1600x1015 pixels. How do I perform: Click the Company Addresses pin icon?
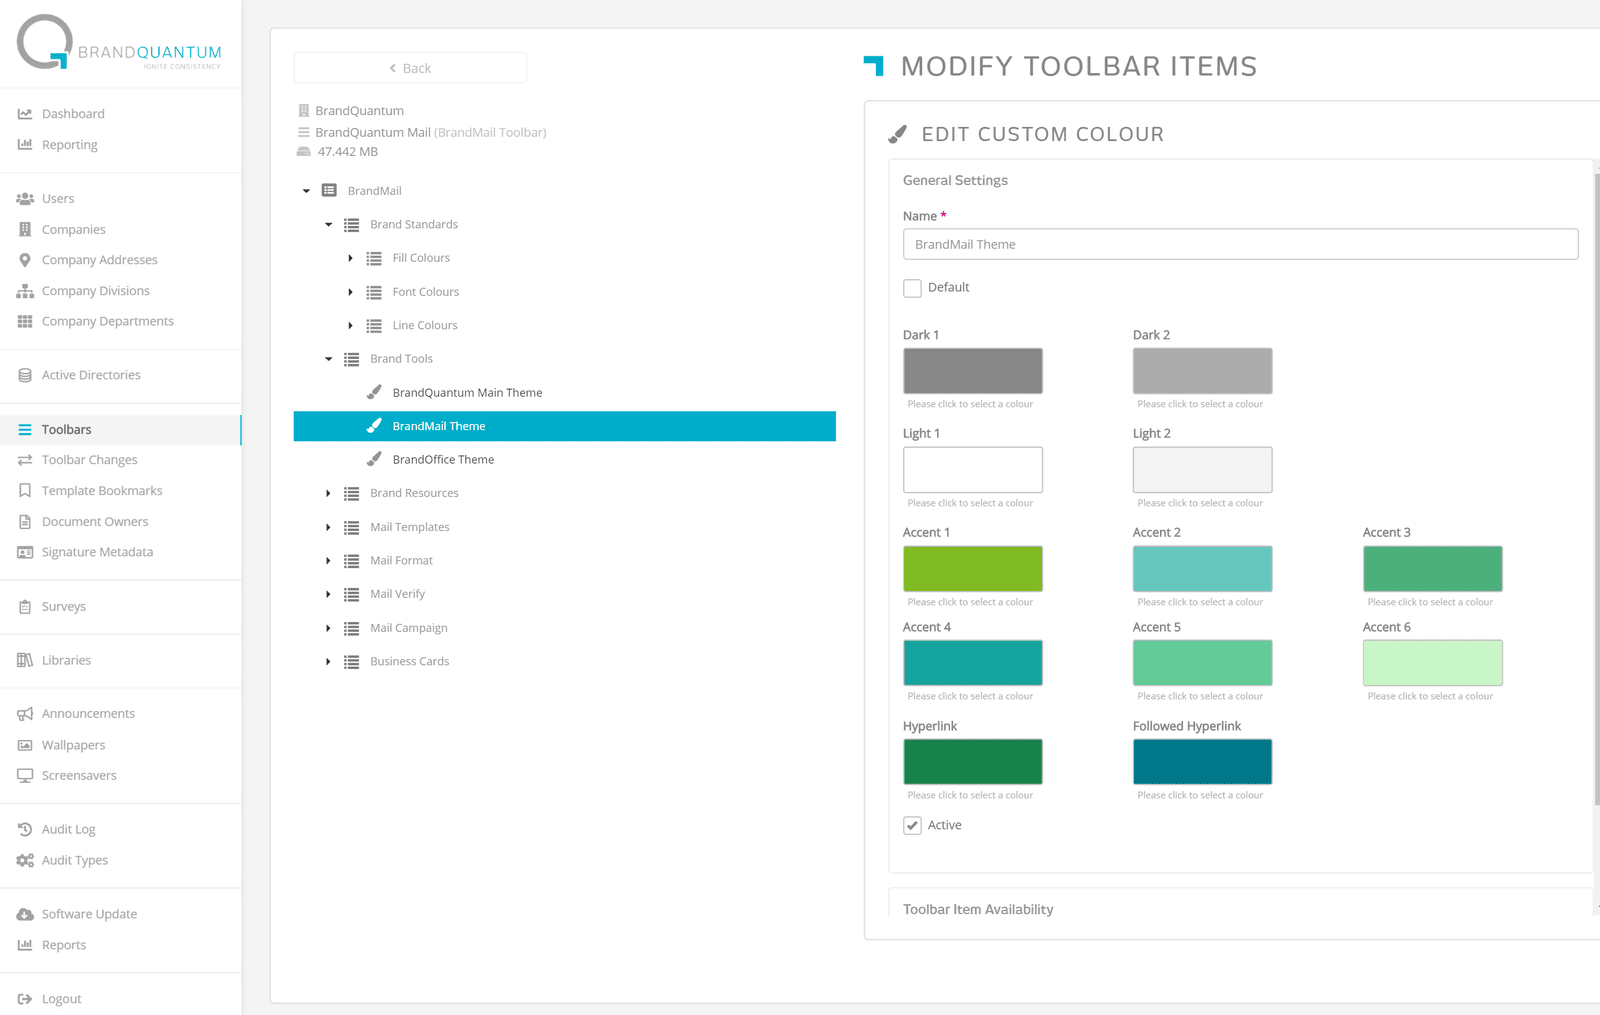tap(25, 260)
